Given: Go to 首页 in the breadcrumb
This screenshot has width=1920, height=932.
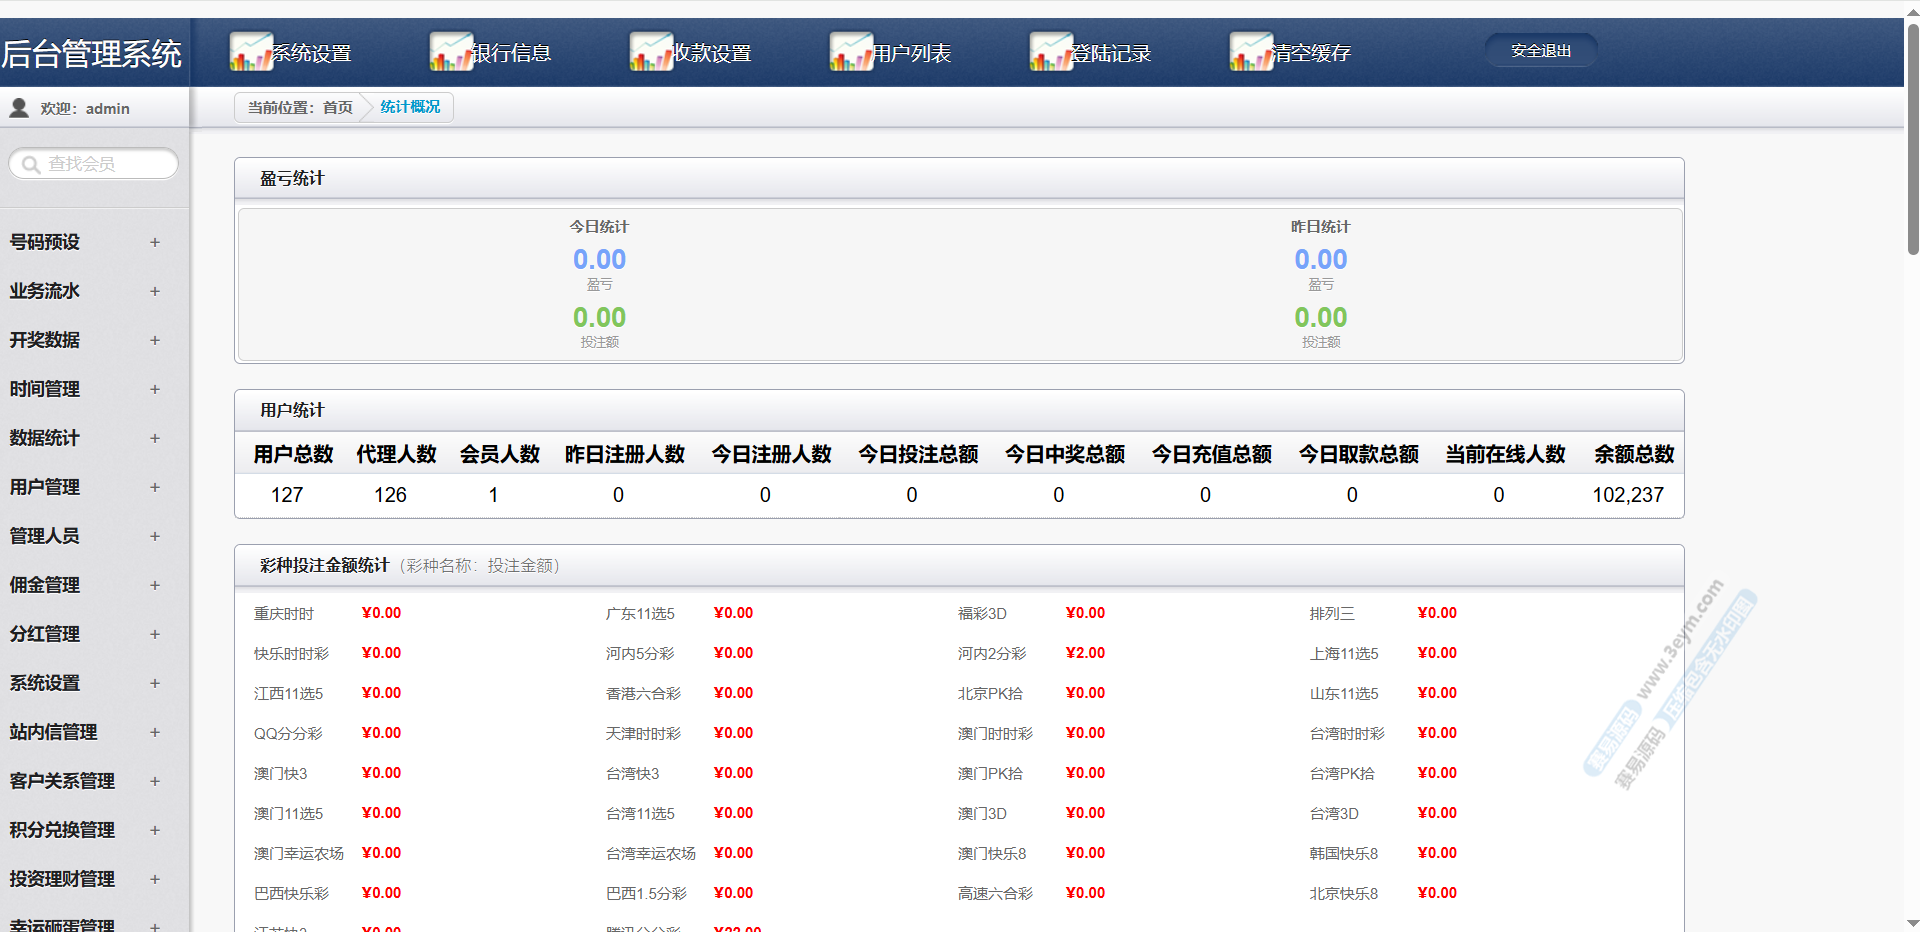Looking at the screenshot, I should pyautogui.click(x=337, y=107).
